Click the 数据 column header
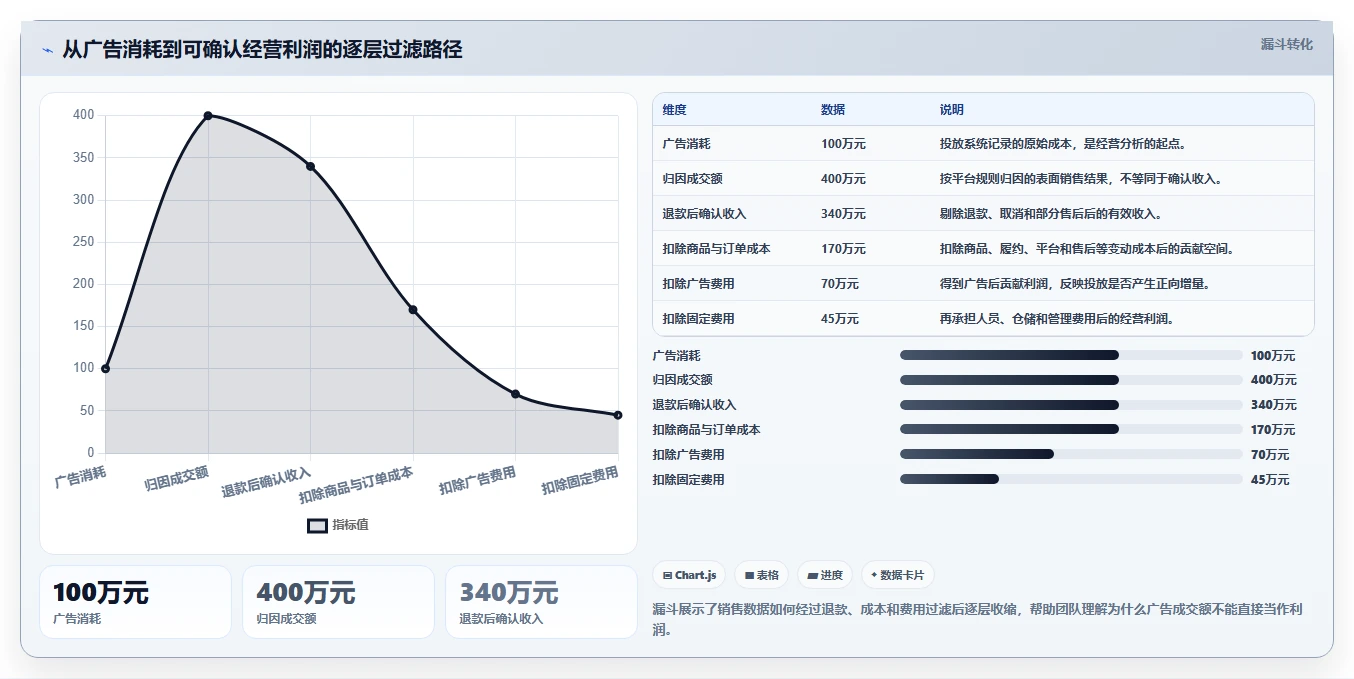Viewport: 1354px width, 679px height. tap(833, 110)
